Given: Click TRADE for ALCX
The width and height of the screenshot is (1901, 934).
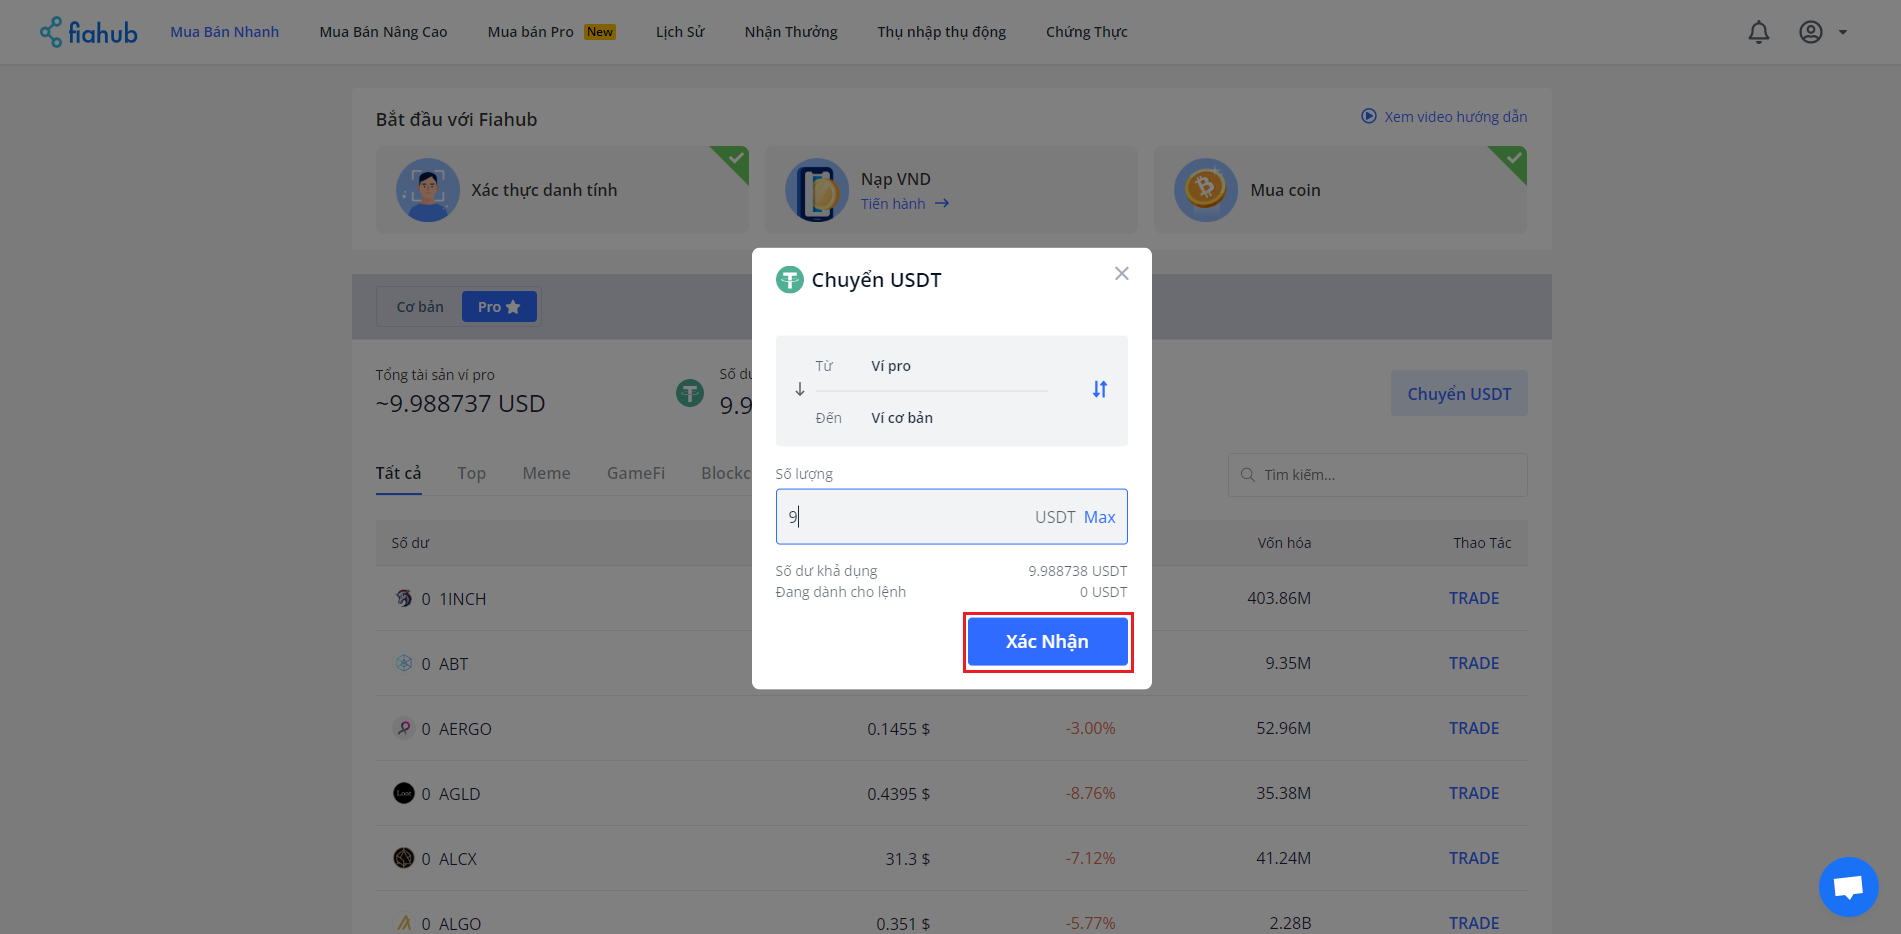Looking at the screenshot, I should click(x=1474, y=858).
